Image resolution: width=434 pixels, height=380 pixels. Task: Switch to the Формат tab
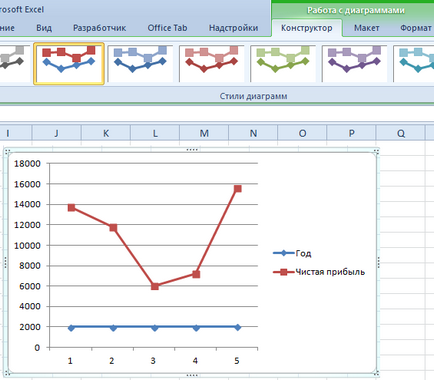tap(416, 28)
